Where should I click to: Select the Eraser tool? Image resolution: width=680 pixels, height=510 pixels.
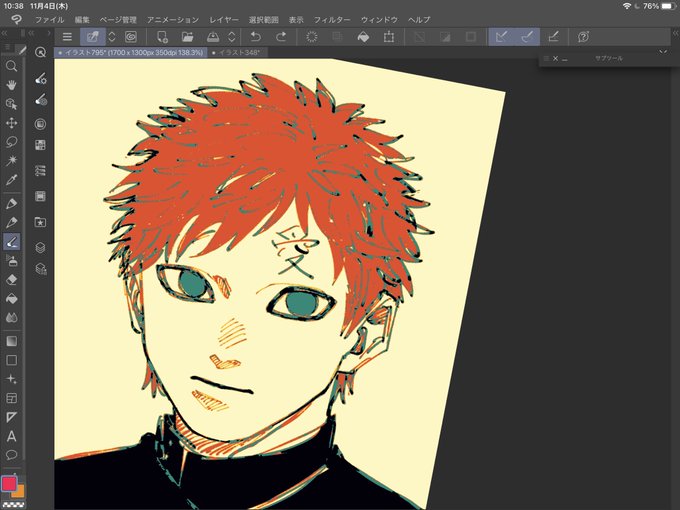point(11,280)
